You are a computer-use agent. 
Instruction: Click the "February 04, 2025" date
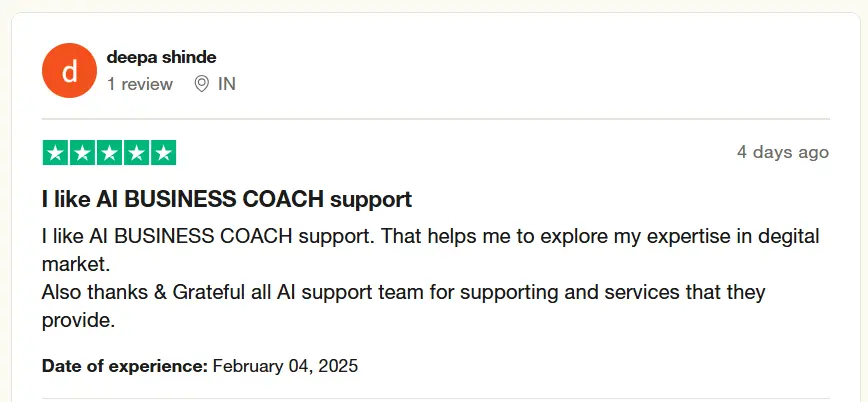click(285, 366)
